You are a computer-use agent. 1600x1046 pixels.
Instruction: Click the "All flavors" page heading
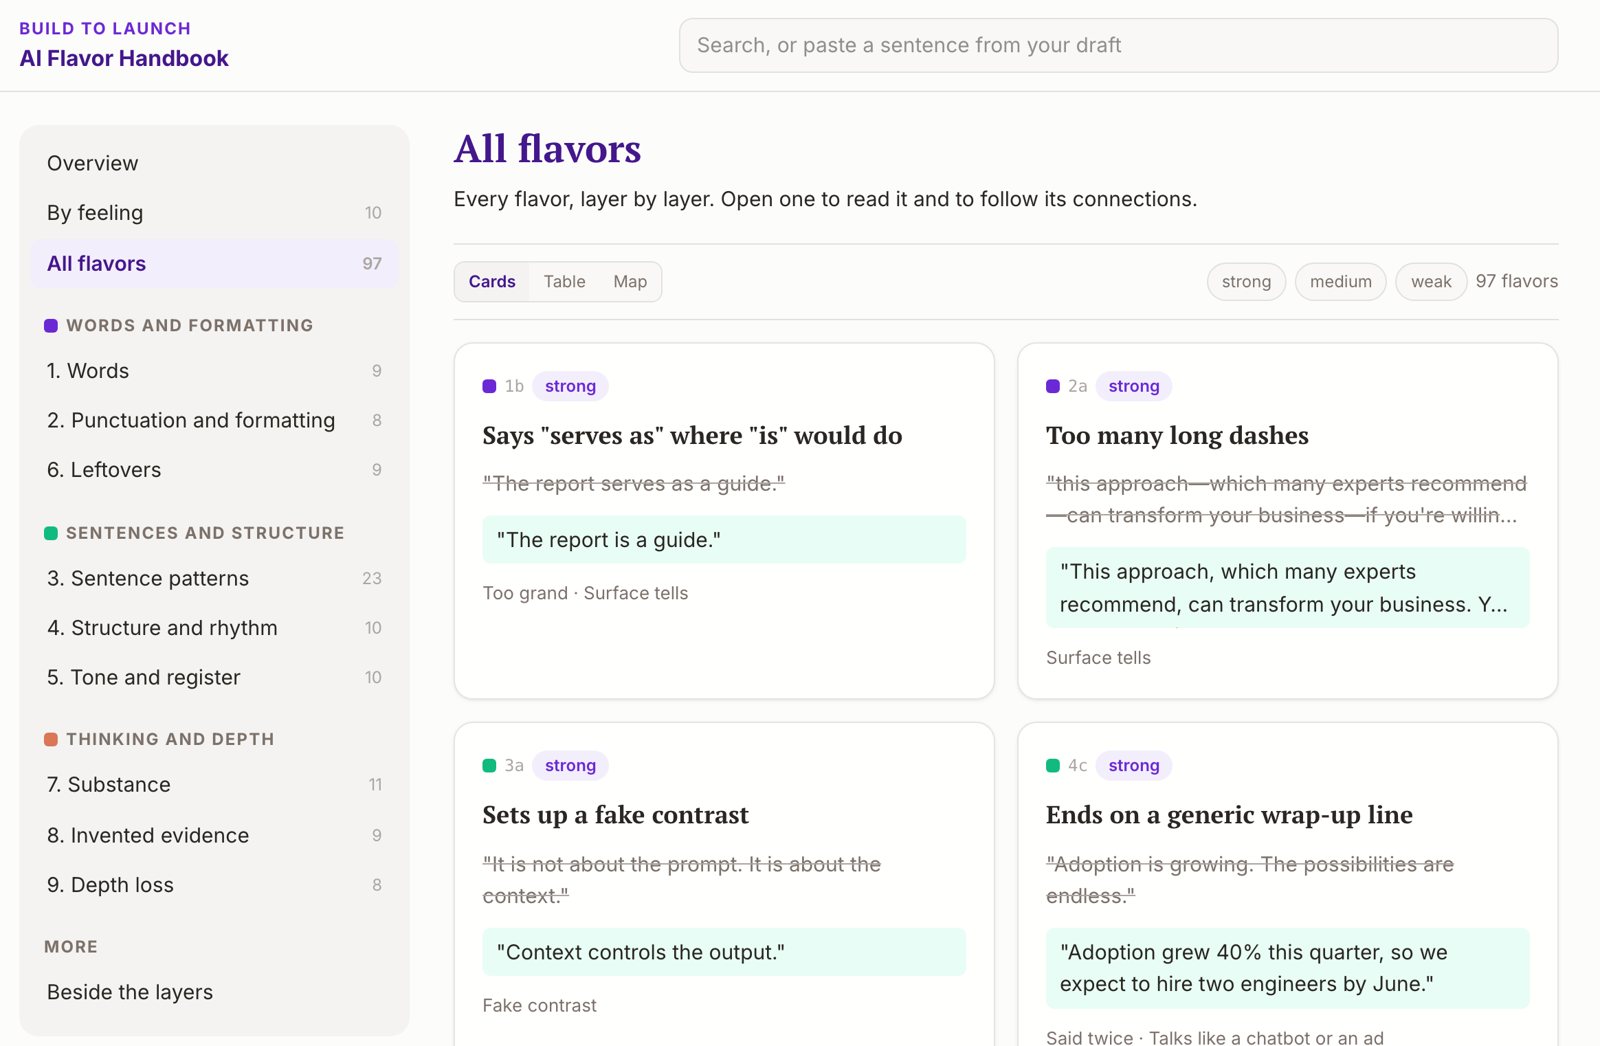[x=547, y=149]
